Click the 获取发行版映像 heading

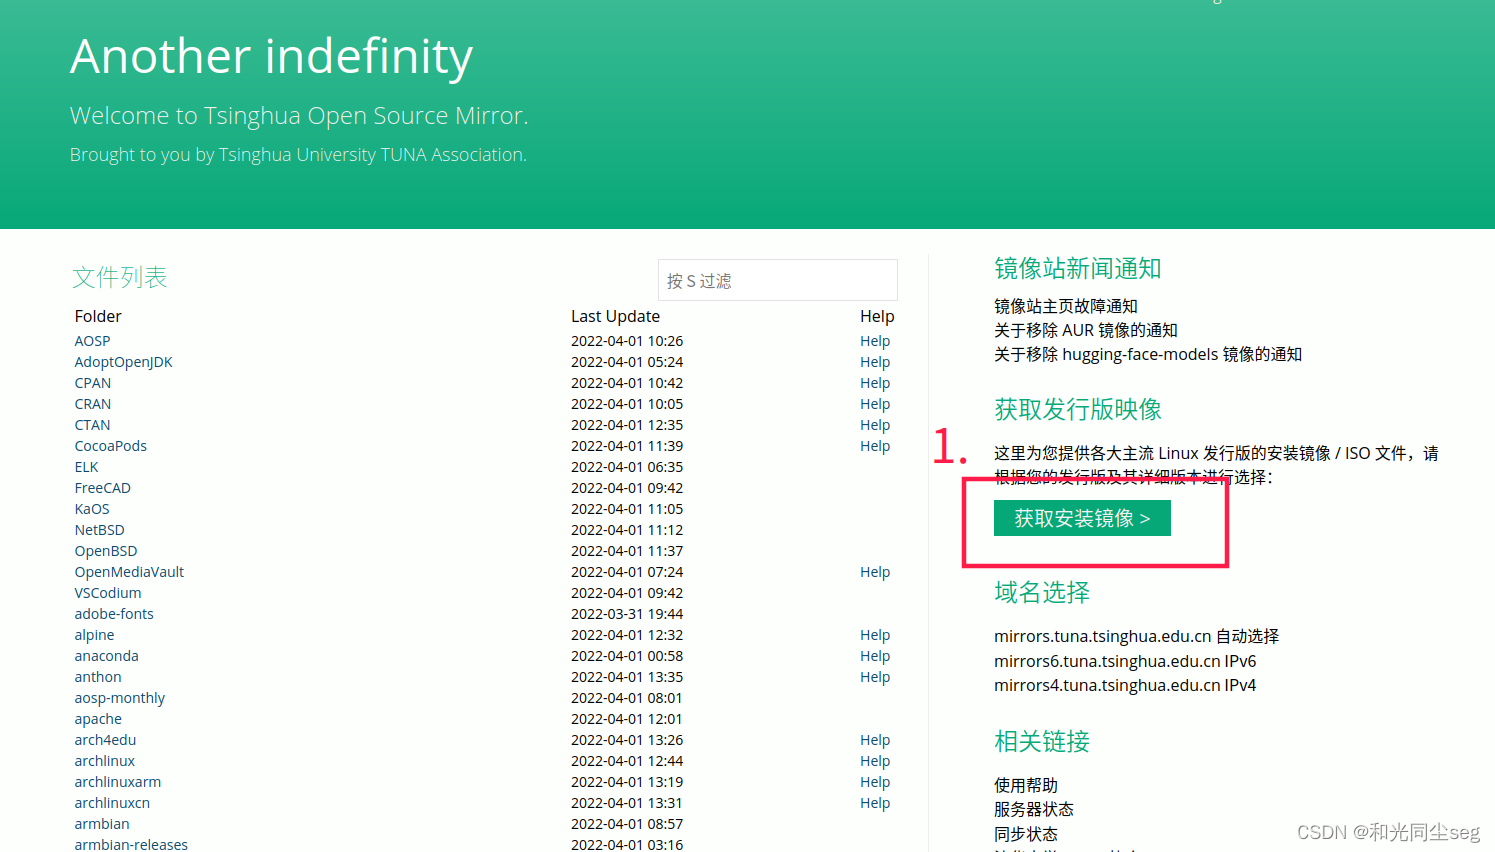coord(1078,409)
